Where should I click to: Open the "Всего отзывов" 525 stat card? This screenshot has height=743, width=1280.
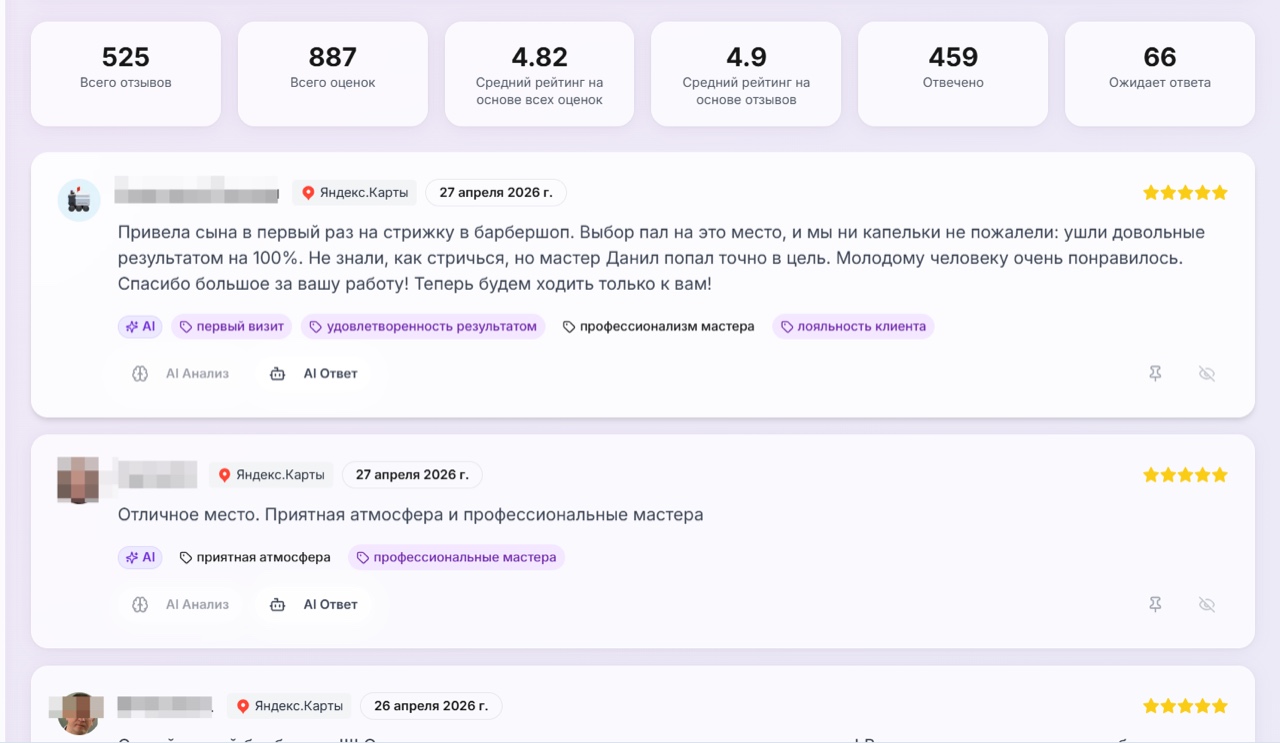click(x=126, y=74)
